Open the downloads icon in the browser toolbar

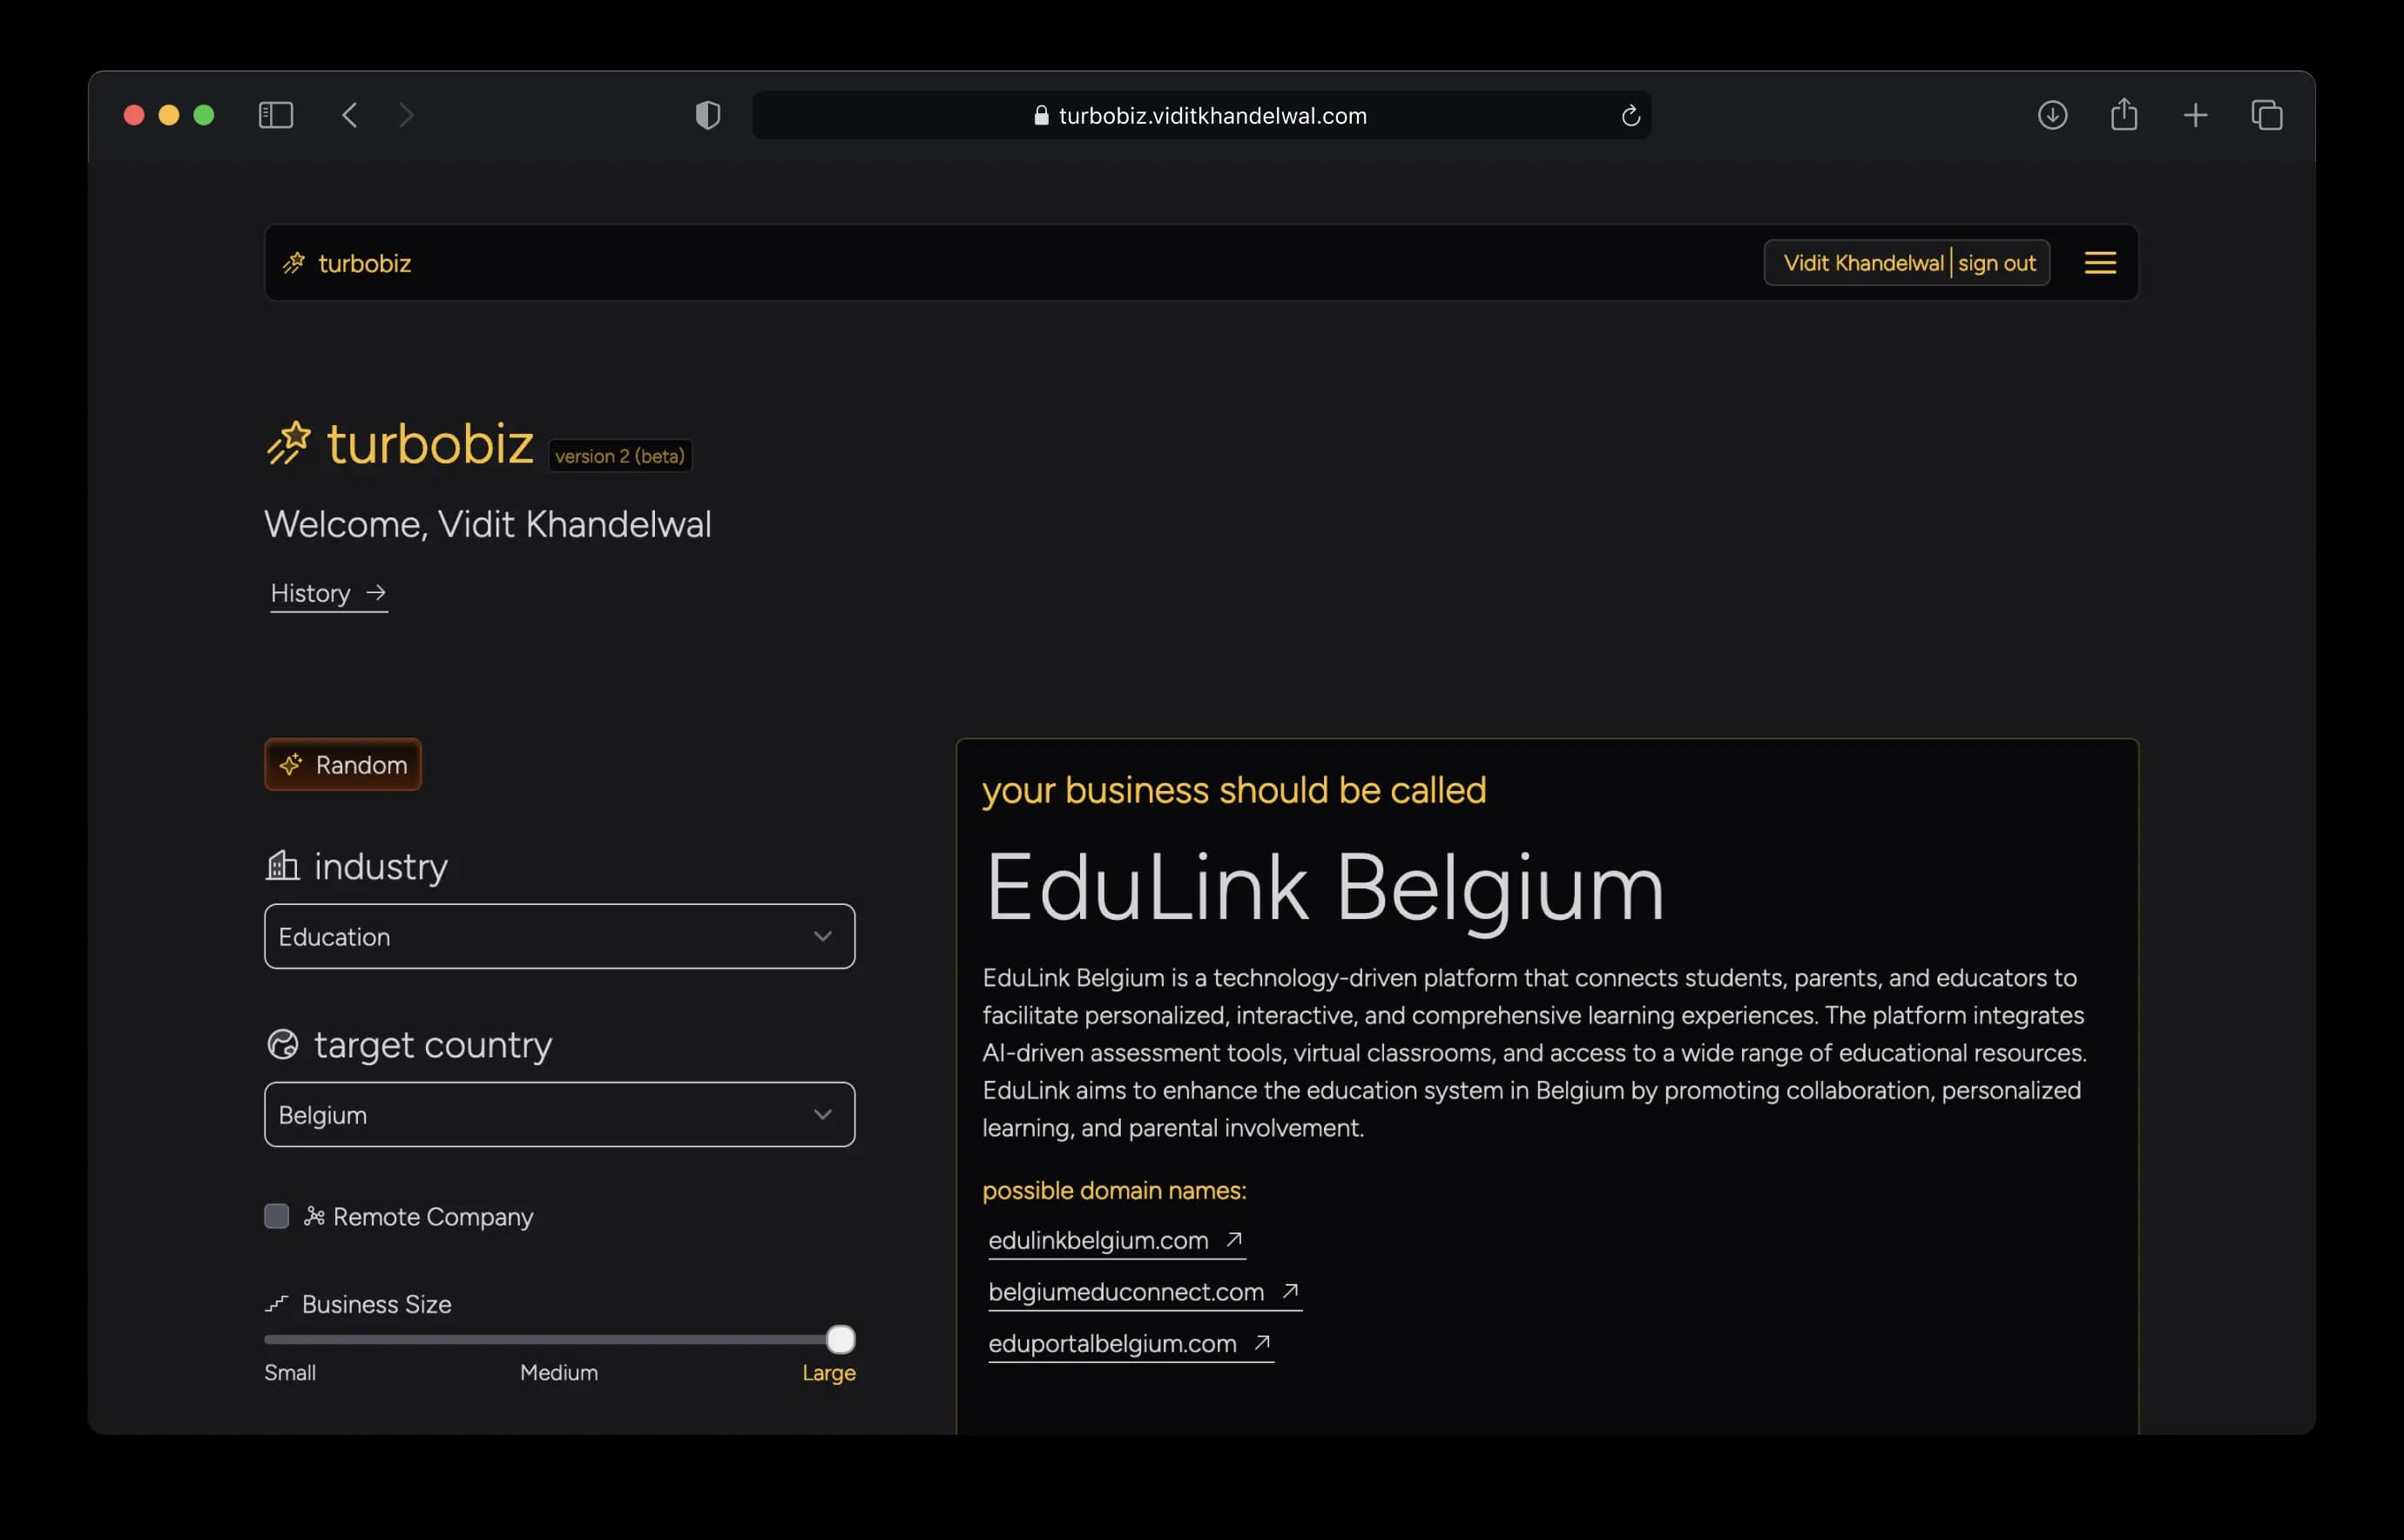click(2053, 115)
